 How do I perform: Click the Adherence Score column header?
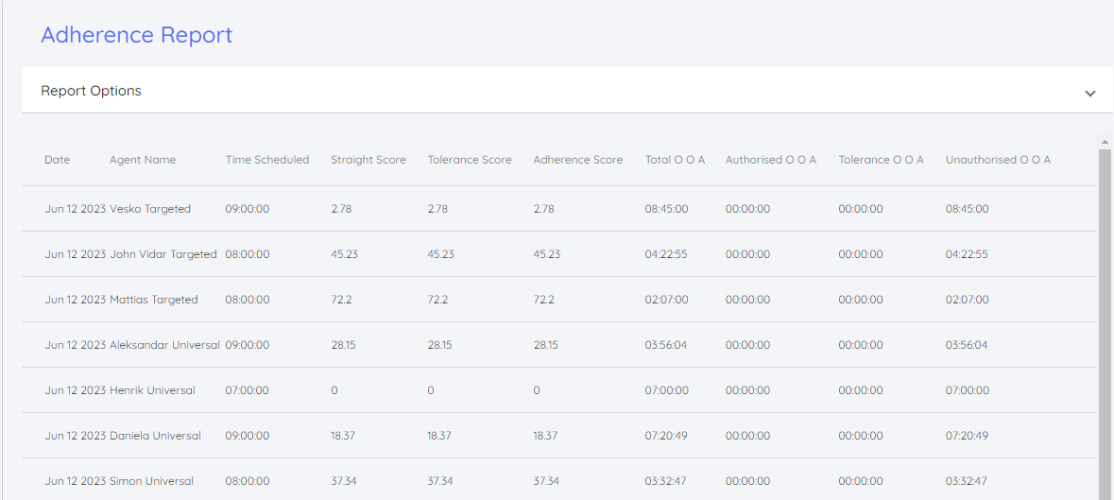577,160
